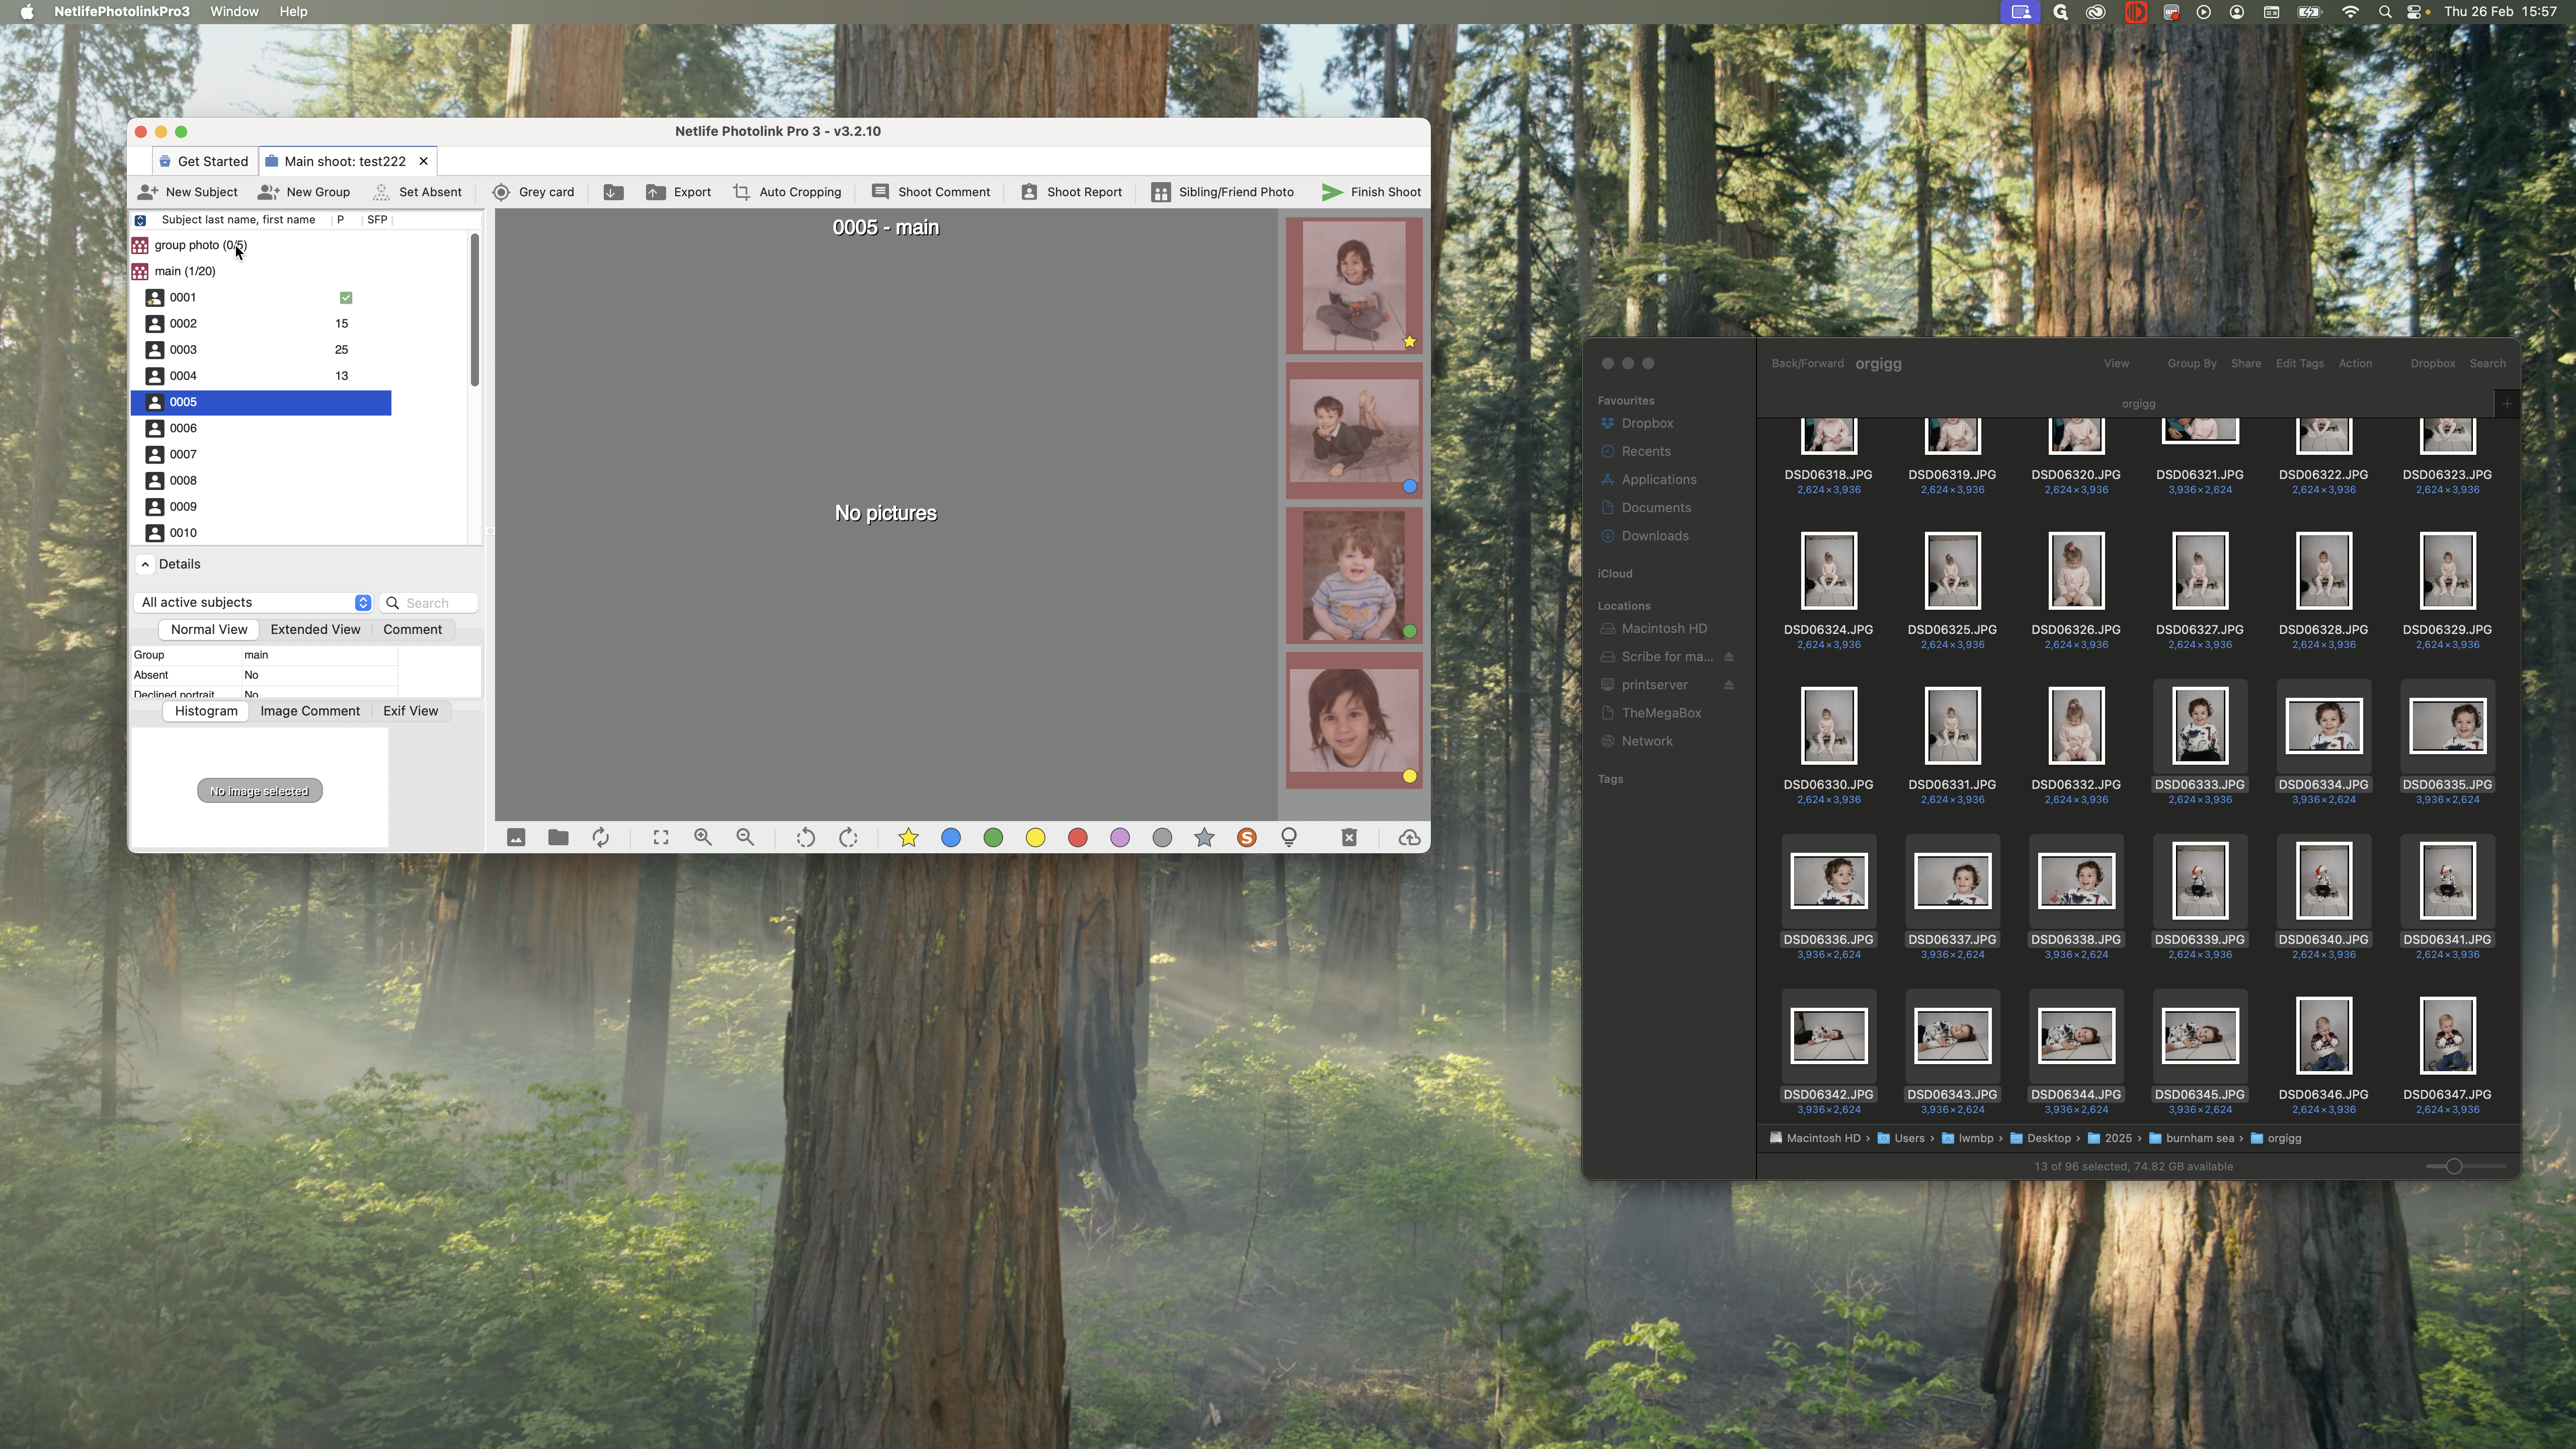Switch to Extended View
The width and height of the screenshot is (2576, 1449).
tap(315, 629)
